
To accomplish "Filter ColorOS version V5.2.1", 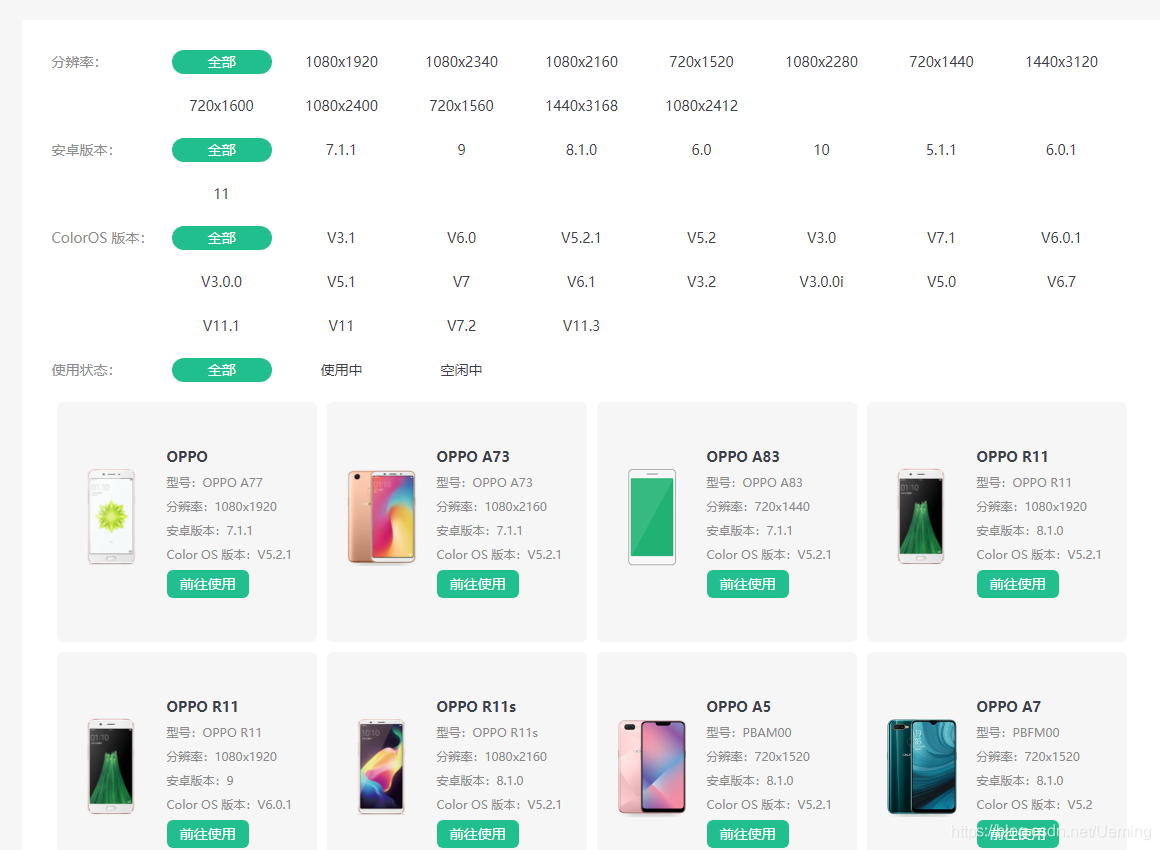I will (581, 238).
